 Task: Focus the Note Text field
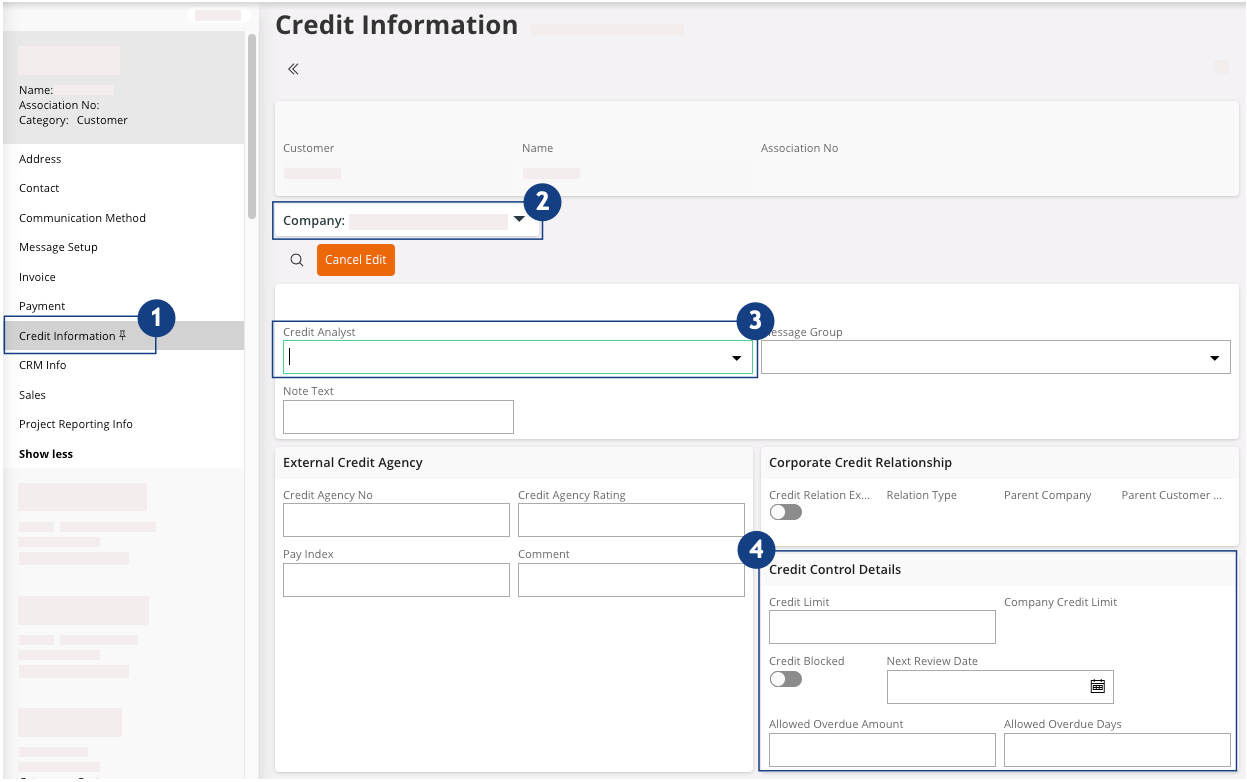[x=398, y=417]
